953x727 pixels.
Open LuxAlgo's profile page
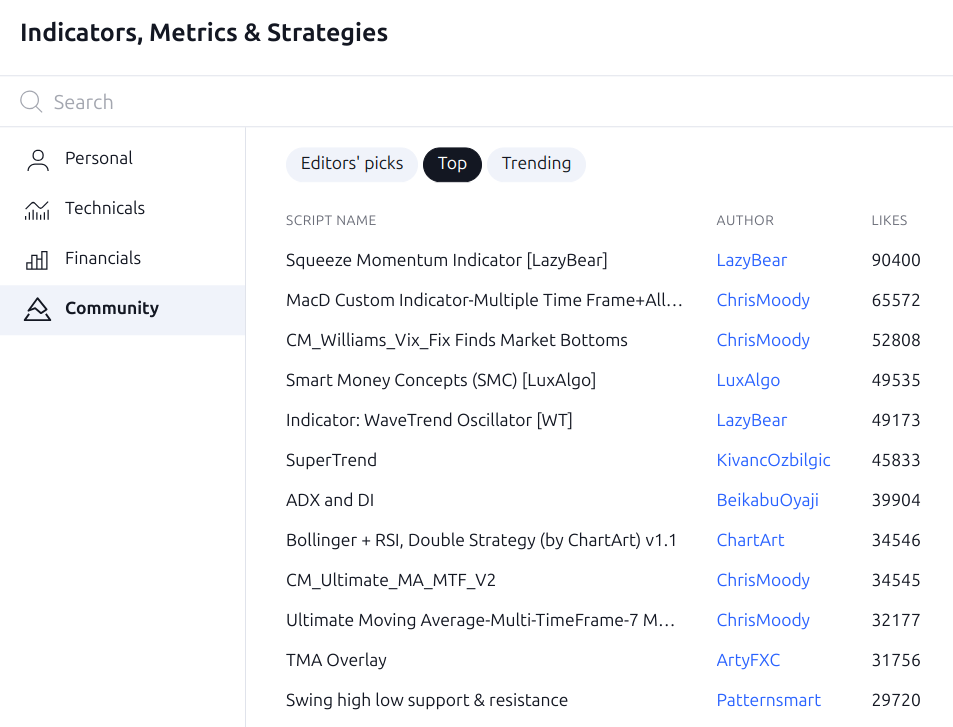[748, 380]
